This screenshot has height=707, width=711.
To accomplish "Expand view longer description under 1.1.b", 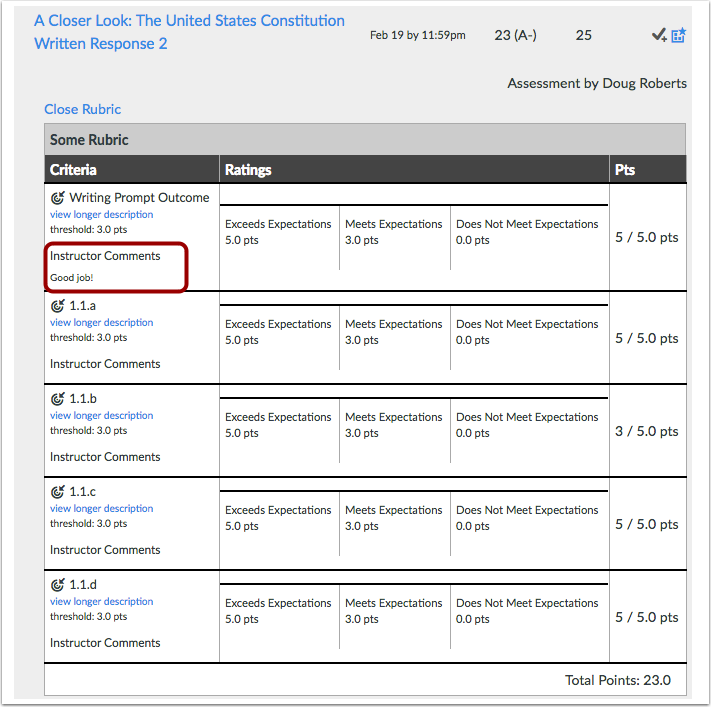I will click(x=102, y=415).
